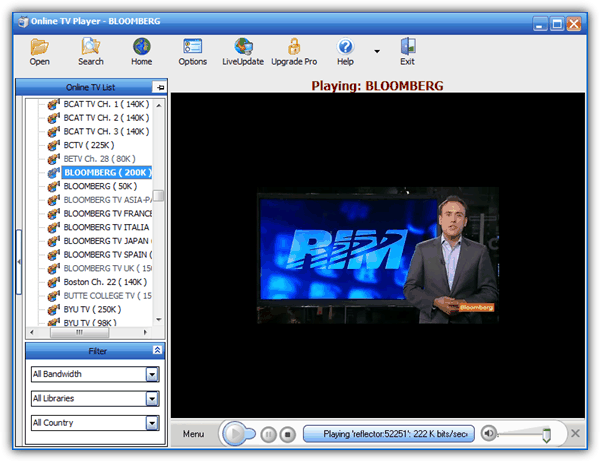Select BETV Ch. 28 (80K) channel
The height and width of the screenshot is (461, 600).
[99, 159]
